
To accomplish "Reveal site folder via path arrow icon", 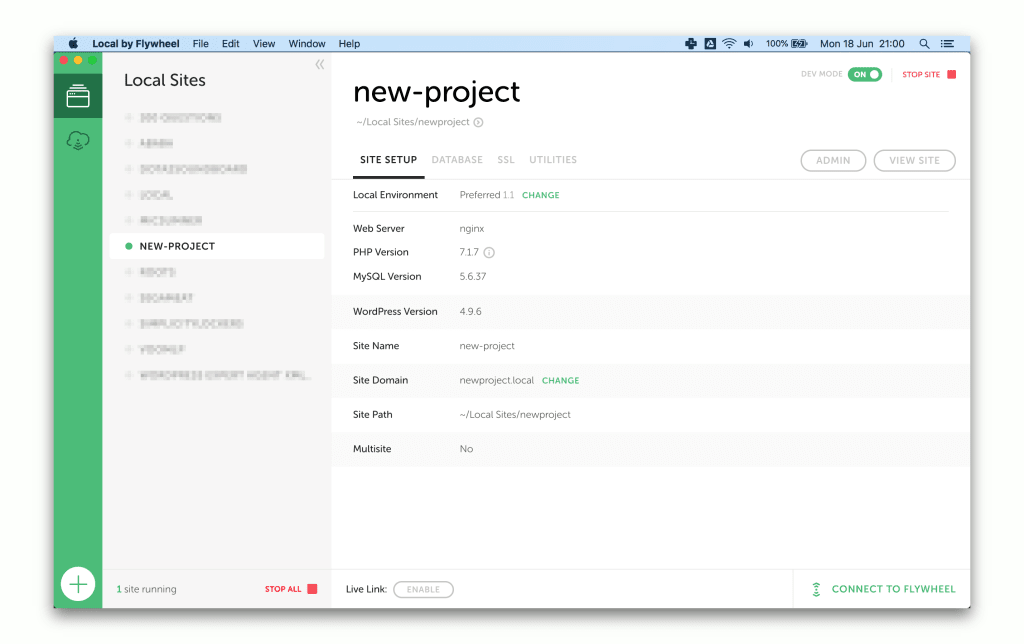I will coord(479,122).
